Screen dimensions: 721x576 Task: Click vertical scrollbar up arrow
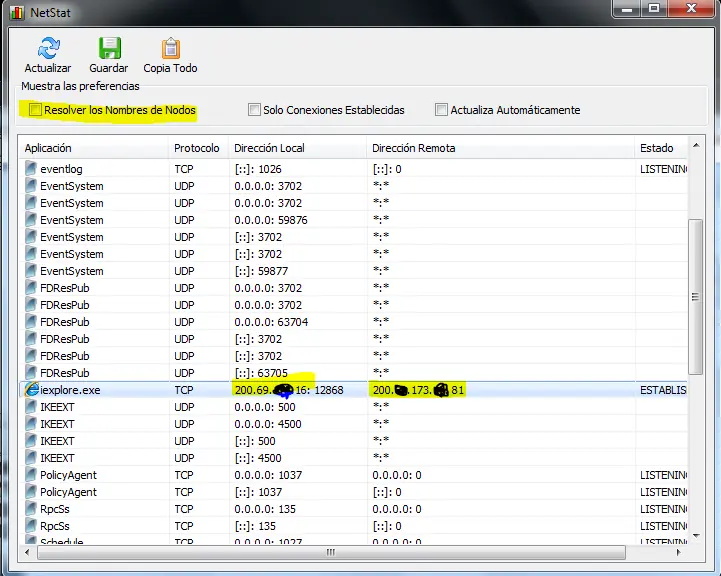coord(696,145)
